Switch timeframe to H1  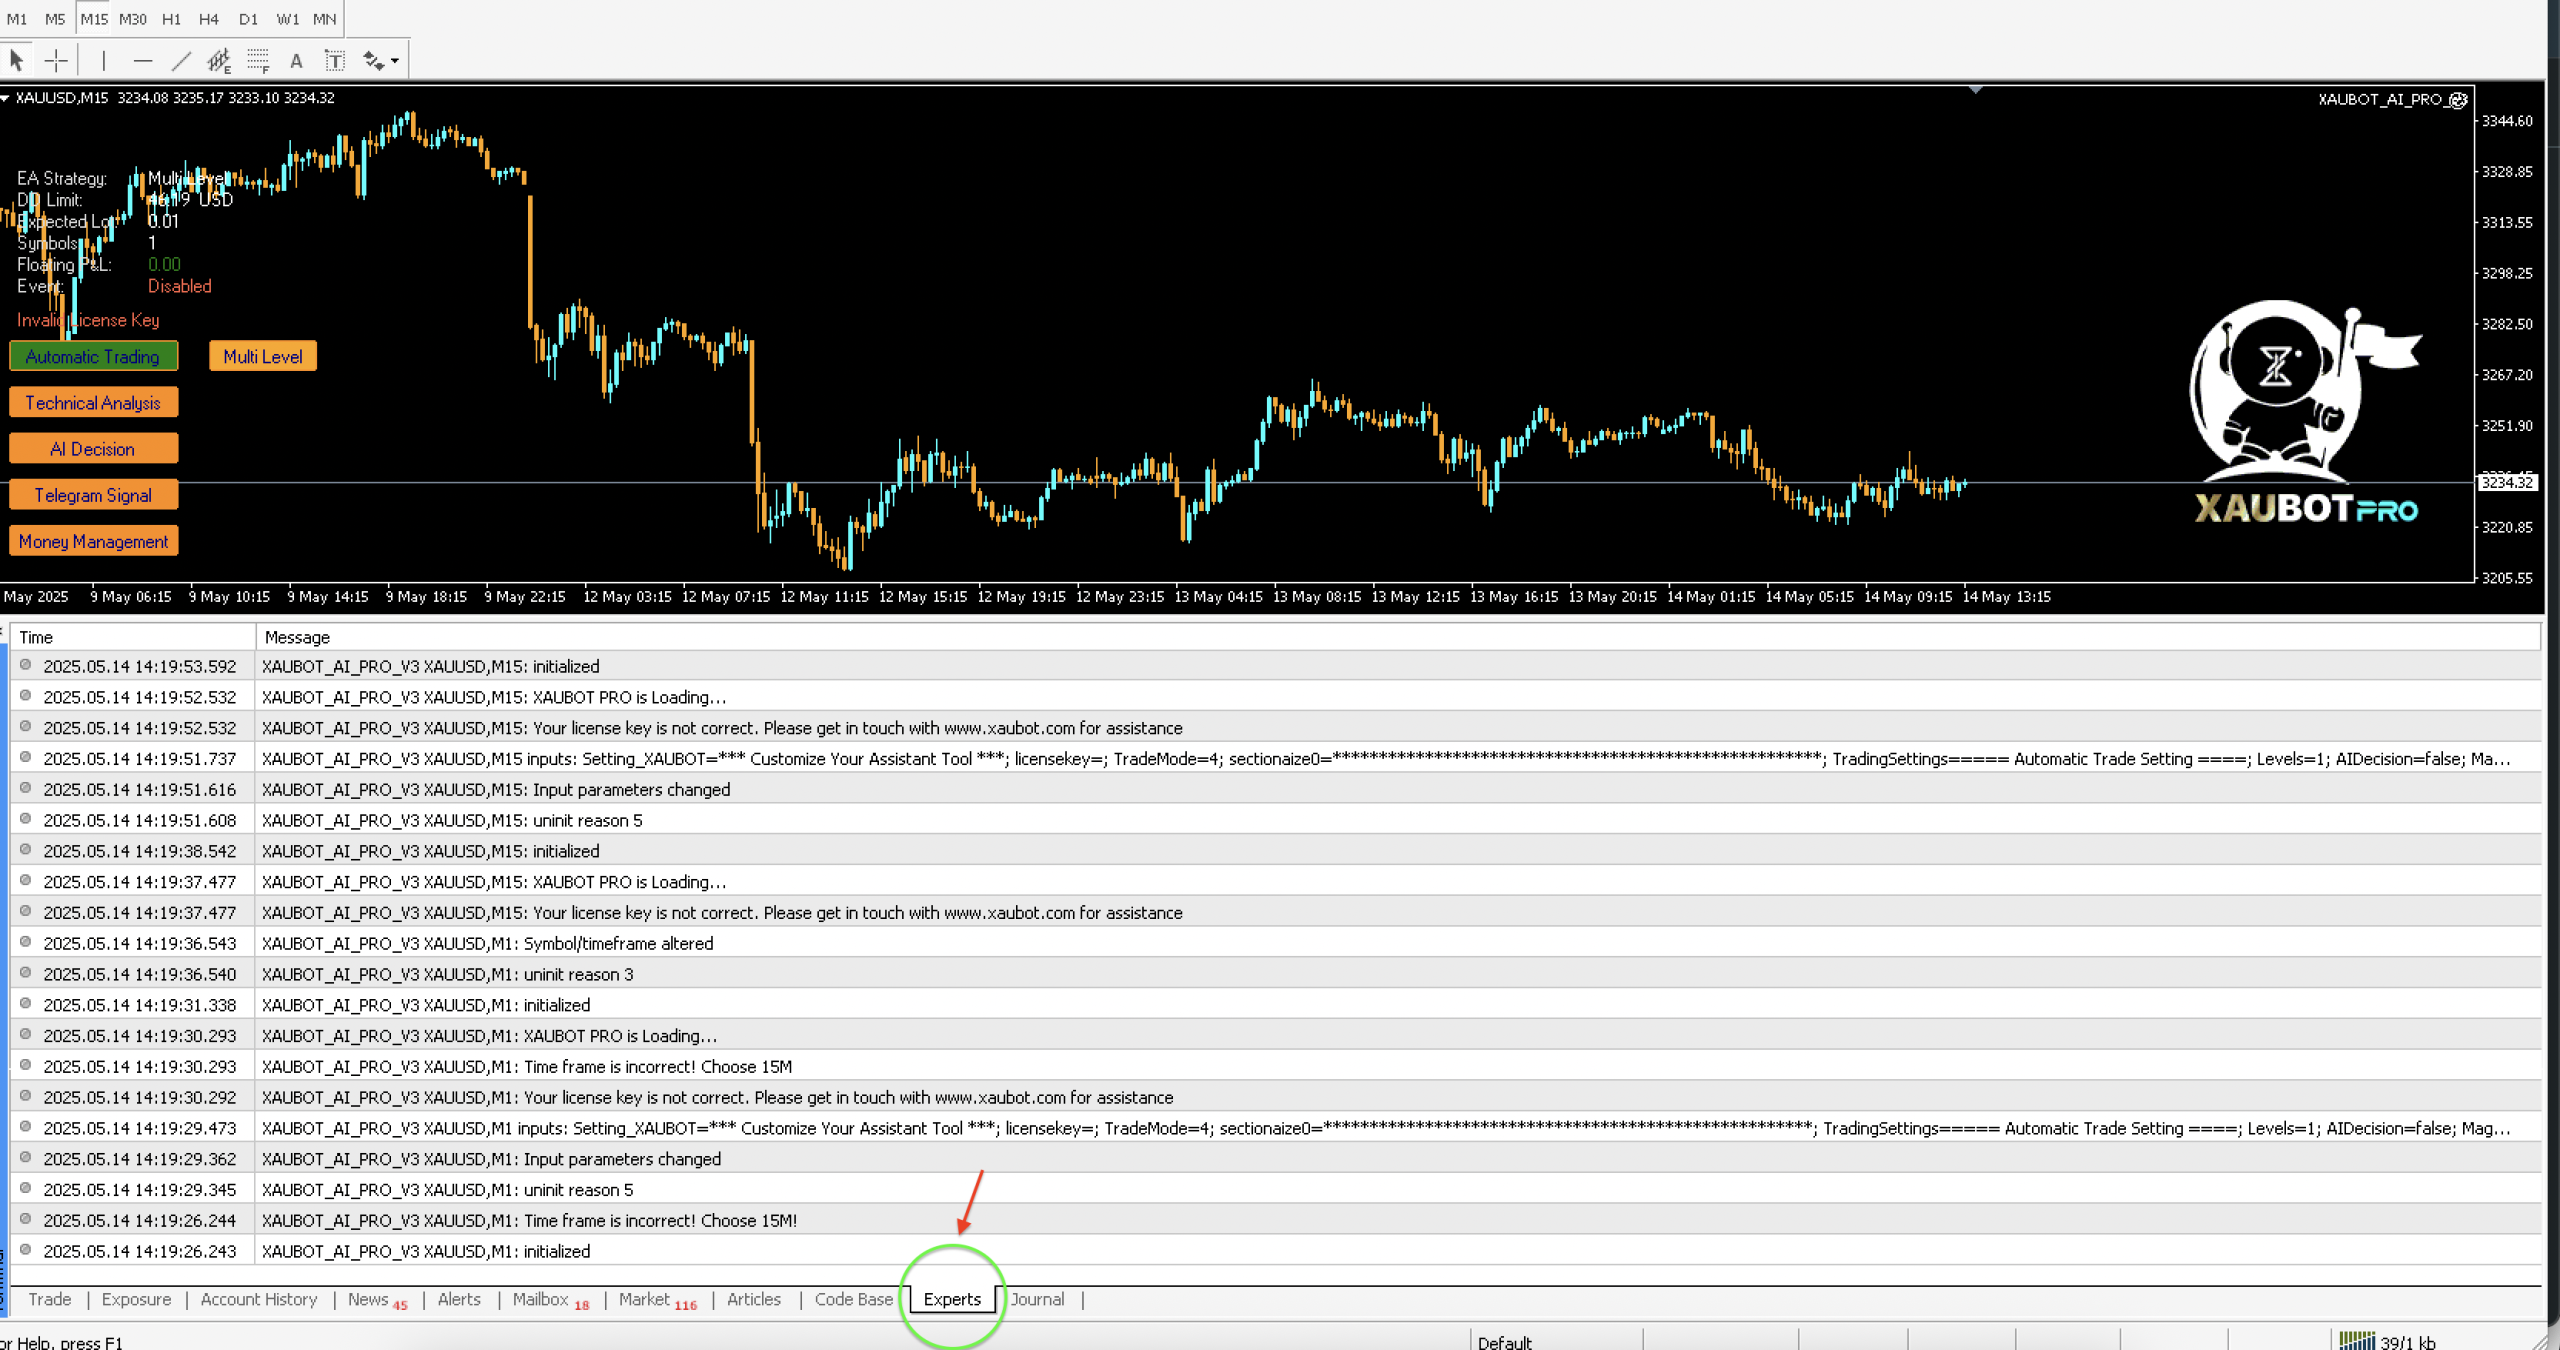tap(171, 19)
